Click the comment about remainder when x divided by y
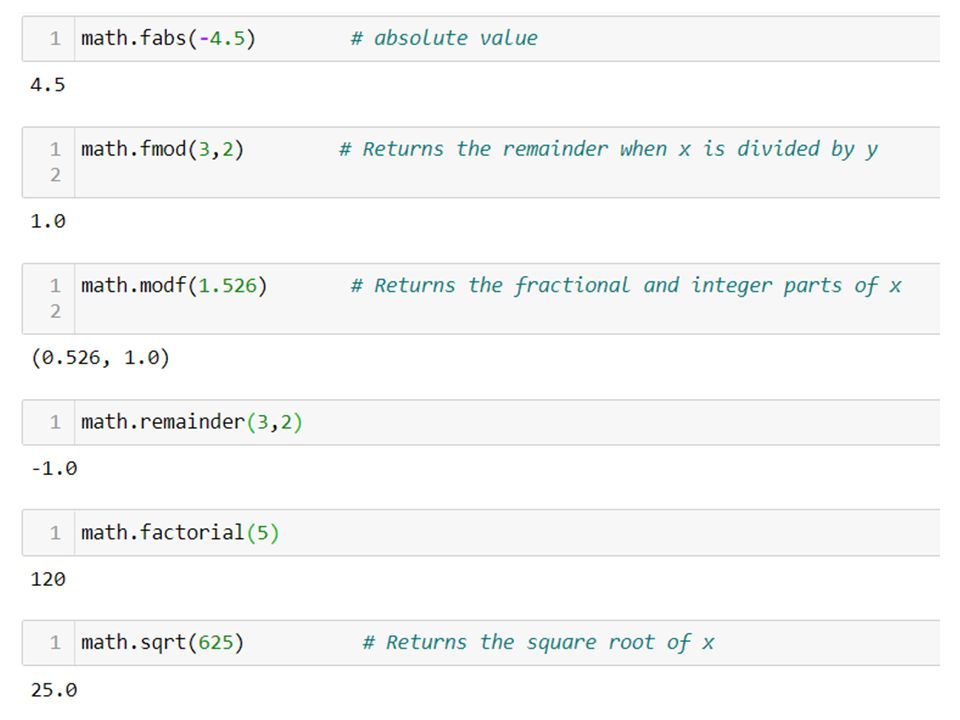Image resolution: width=960 pixels, height=720 pixels. pyautogui.click(x=609, y=149)
